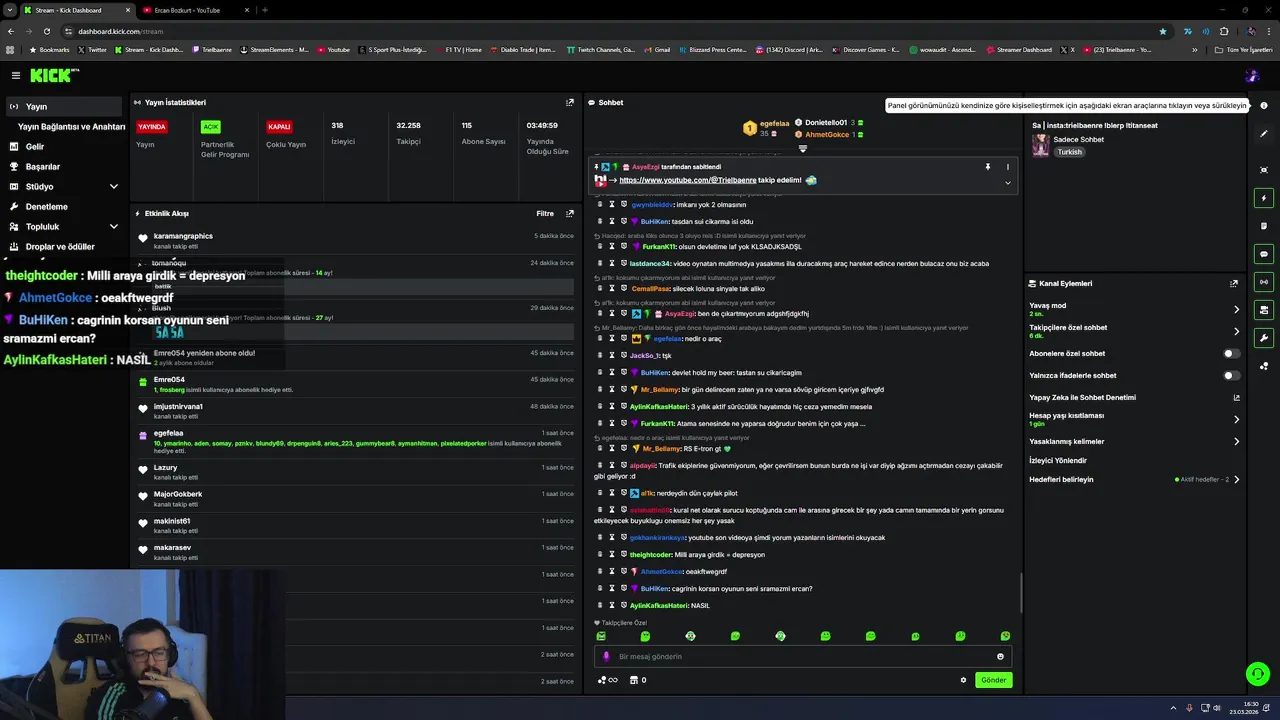Click the info icon in right toolbar
The width and height of the screenshot is (1280, 720).
pyautogui.click(x=1264, y=106)
